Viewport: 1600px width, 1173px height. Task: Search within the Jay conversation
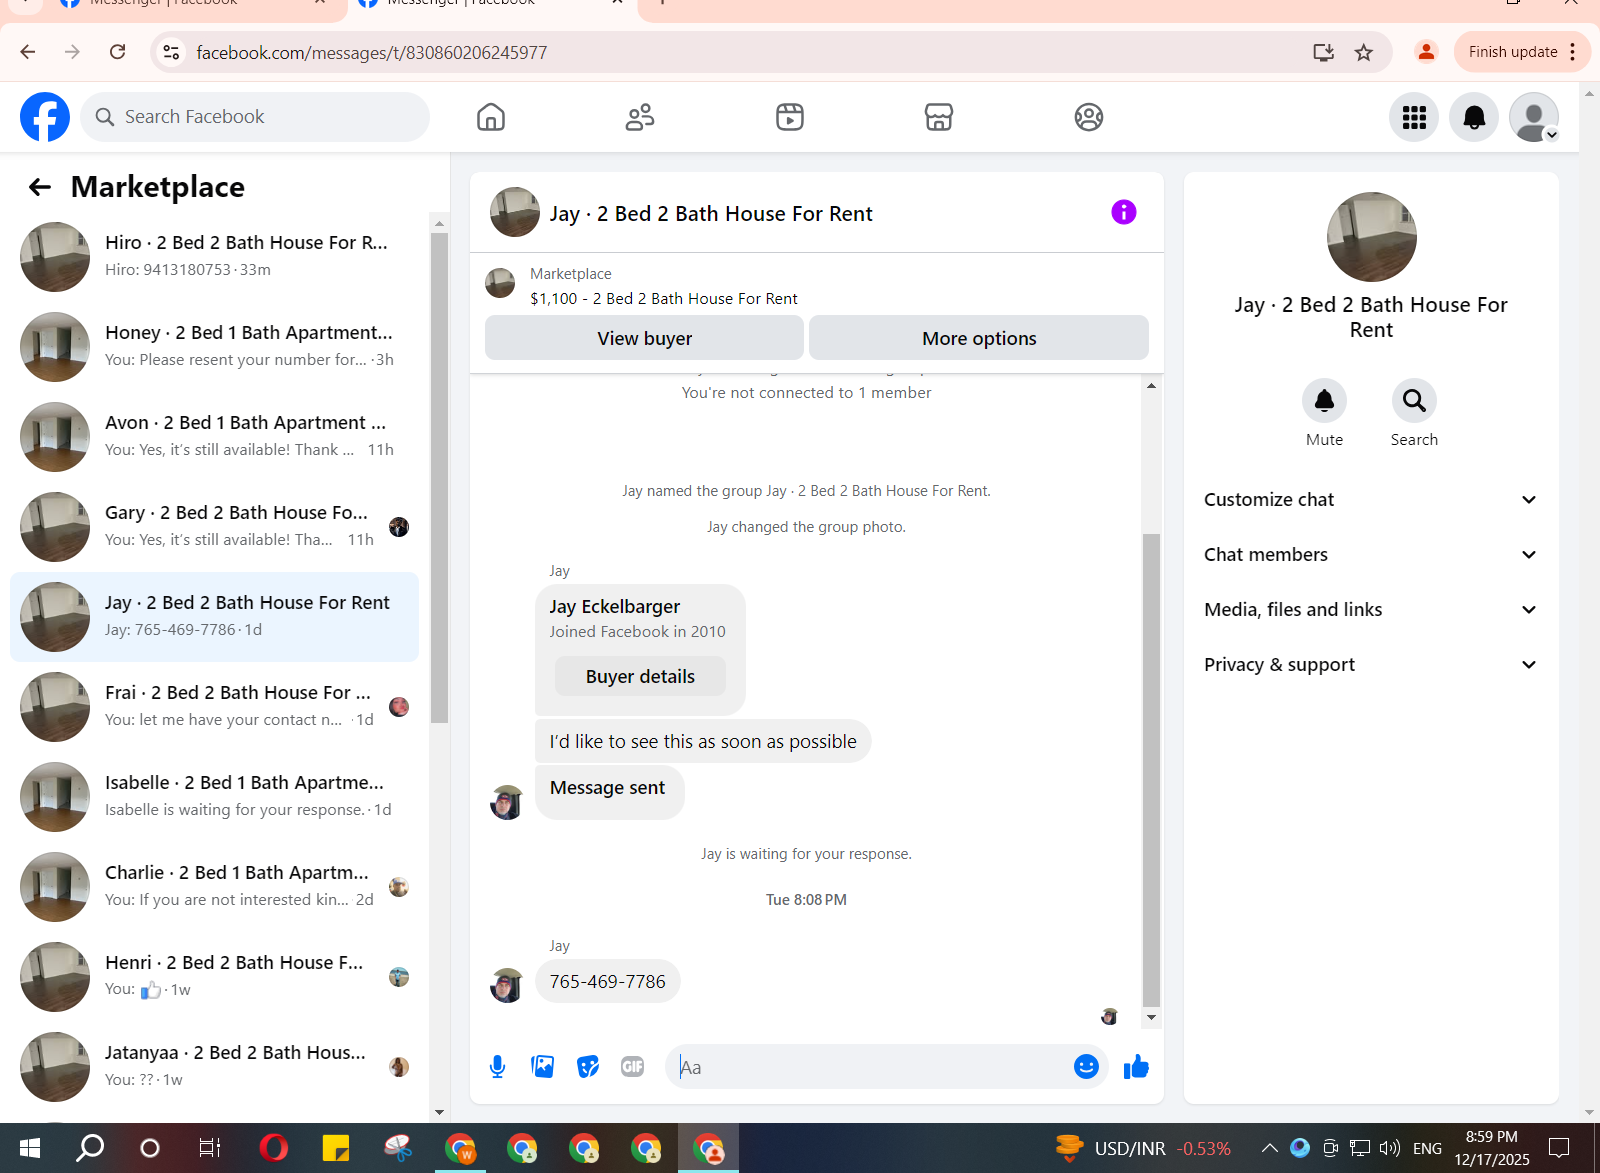[1414, 401]
